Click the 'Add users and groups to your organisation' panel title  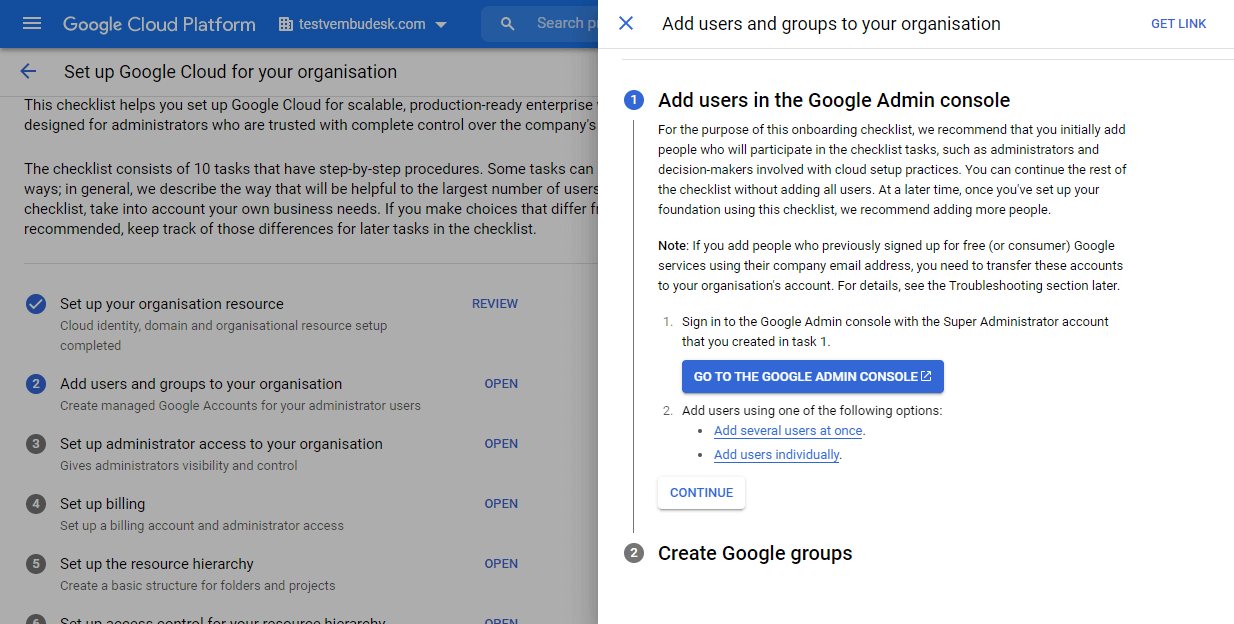(831, 24)
